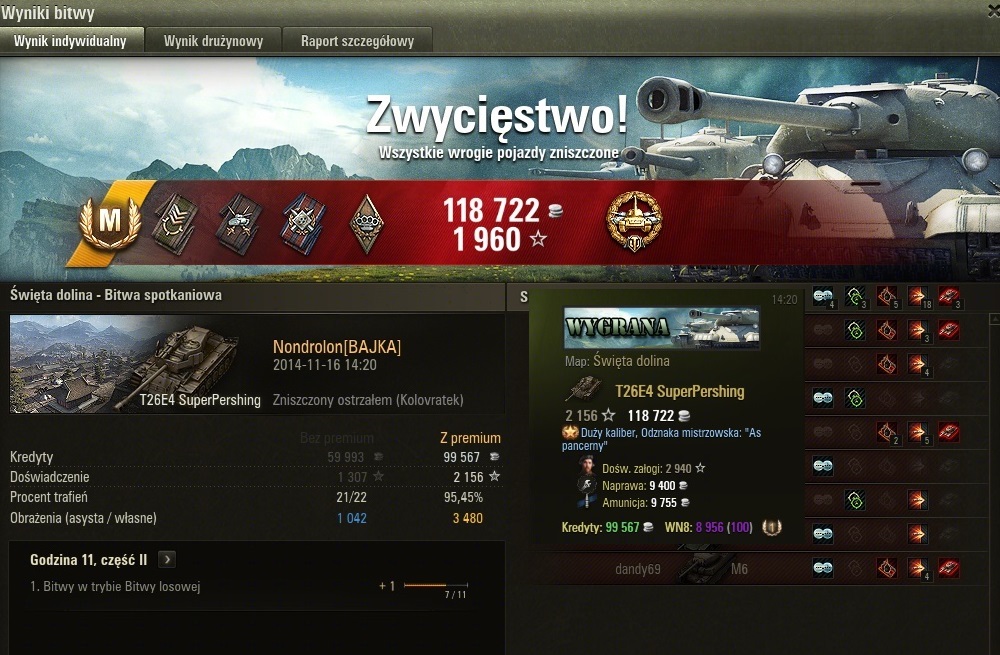
Task: Close the battle results window
Action: pos(994,11)
